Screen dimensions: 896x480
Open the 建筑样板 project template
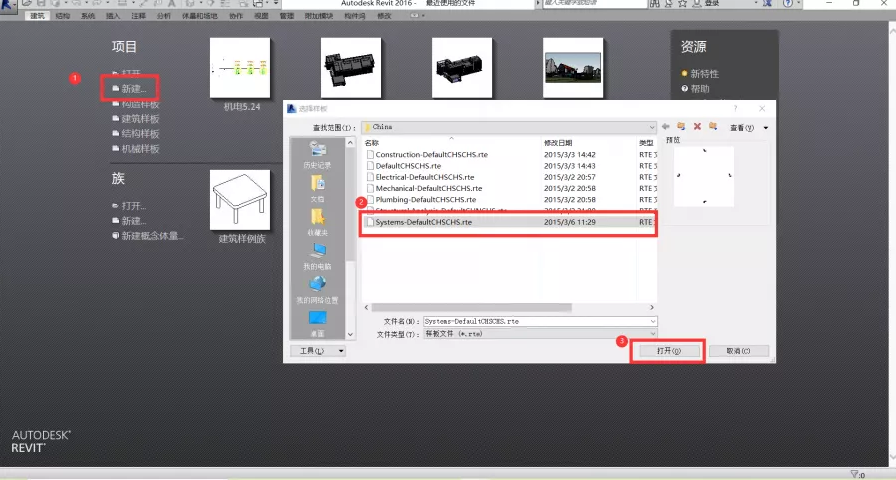coord(140,119)
